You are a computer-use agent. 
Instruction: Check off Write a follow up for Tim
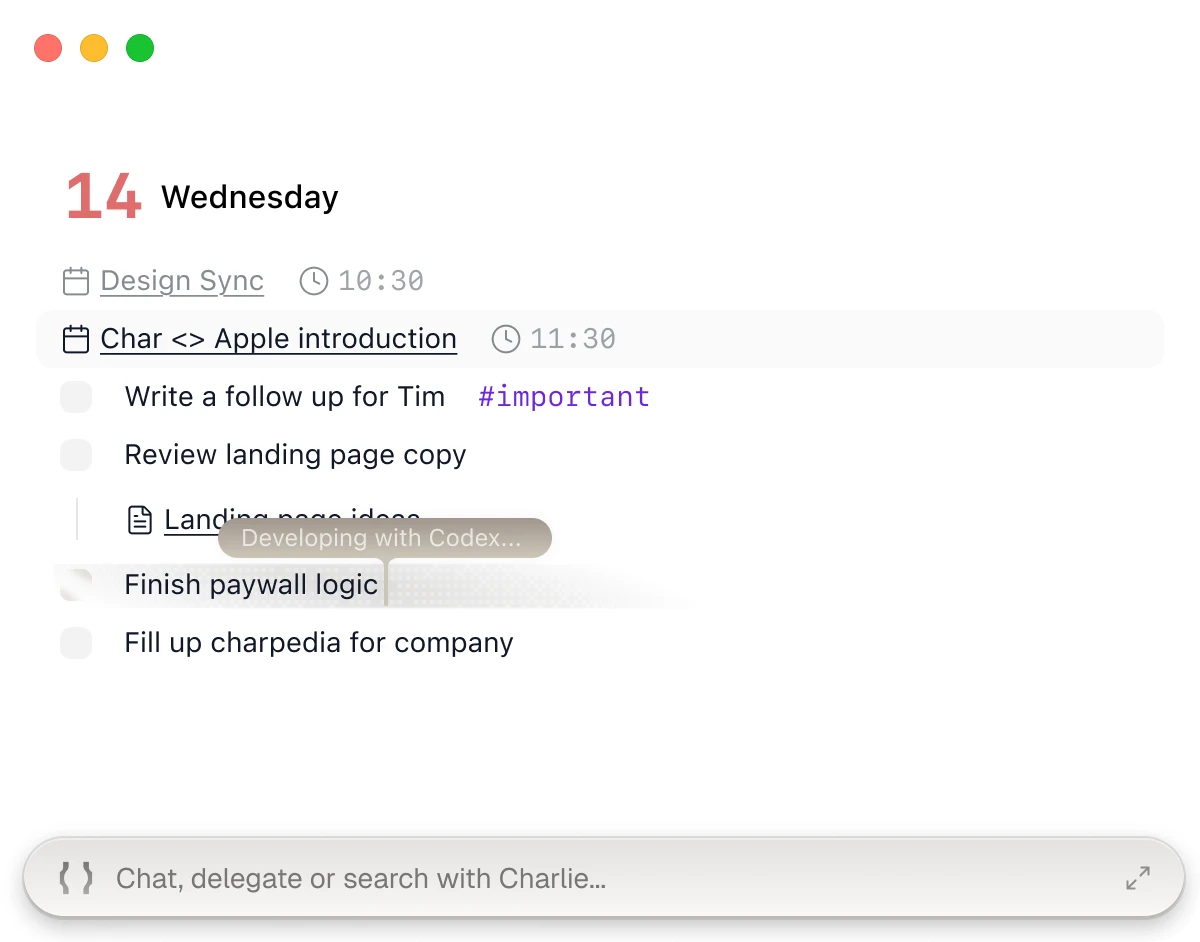coord(76,397)
